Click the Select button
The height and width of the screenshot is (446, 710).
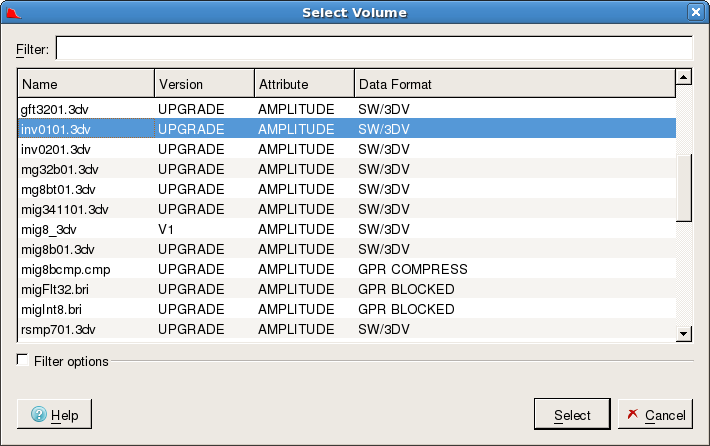[x=572, y=414]
